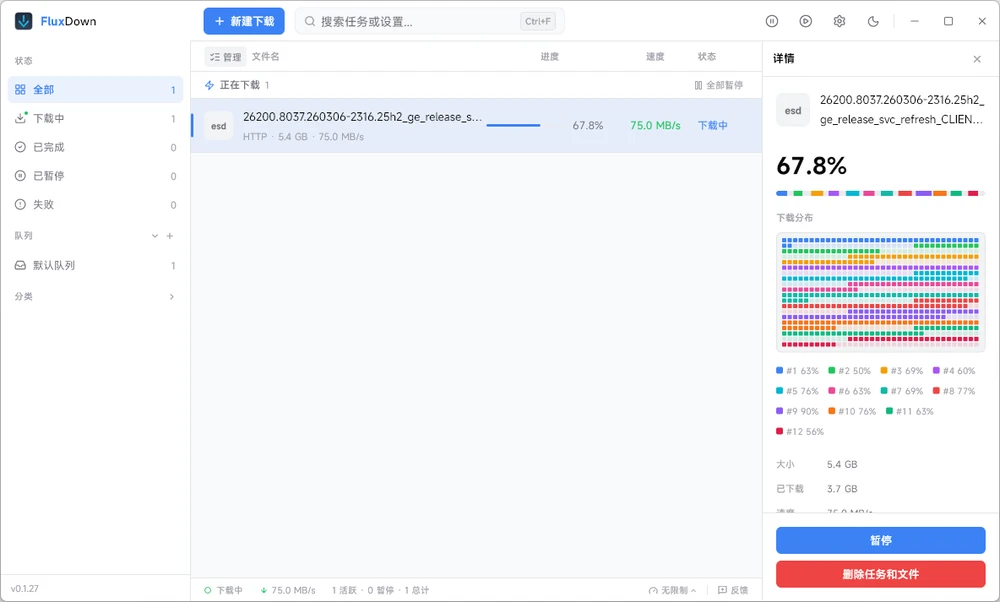This screenshot has height=602, width=1000.
Task: Close the 详情 details panel
Action: click(x=977, y=59)
